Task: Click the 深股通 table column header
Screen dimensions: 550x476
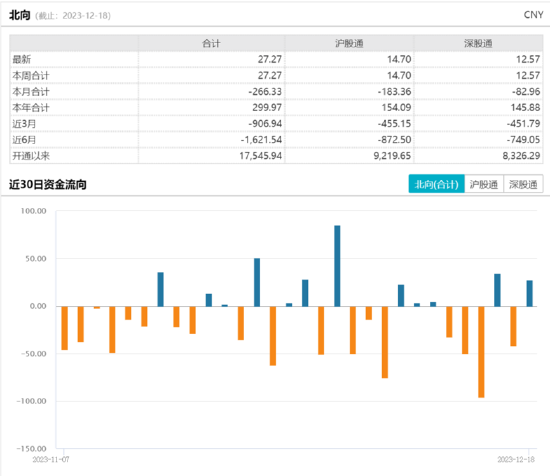Action: coord(478,43)
